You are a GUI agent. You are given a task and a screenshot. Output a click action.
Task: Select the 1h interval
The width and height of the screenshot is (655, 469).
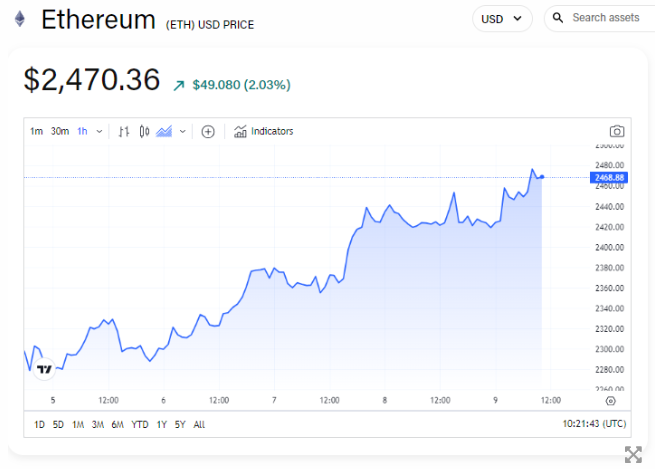pyautogui.click(x=82, y=132)
